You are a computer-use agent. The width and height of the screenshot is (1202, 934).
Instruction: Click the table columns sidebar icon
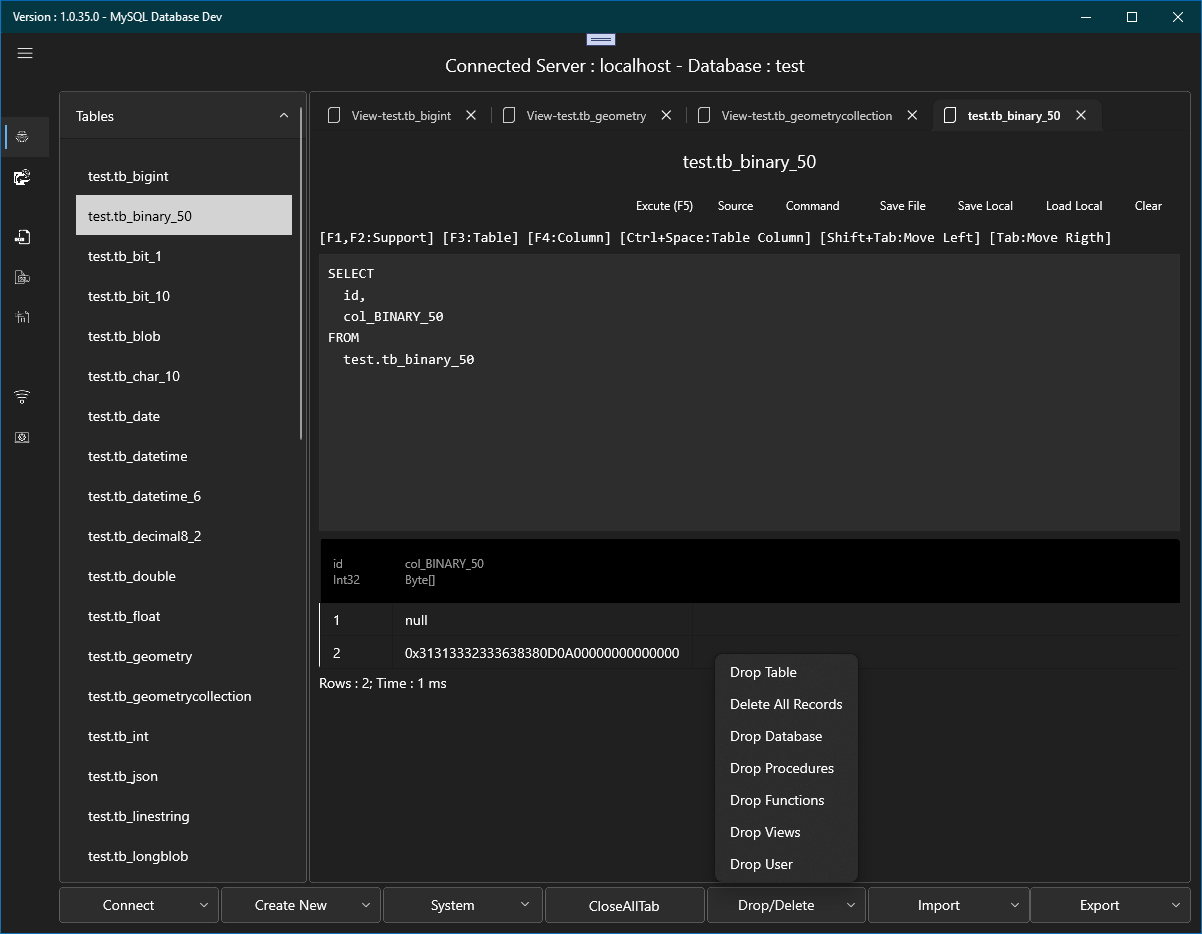point(22,317)
